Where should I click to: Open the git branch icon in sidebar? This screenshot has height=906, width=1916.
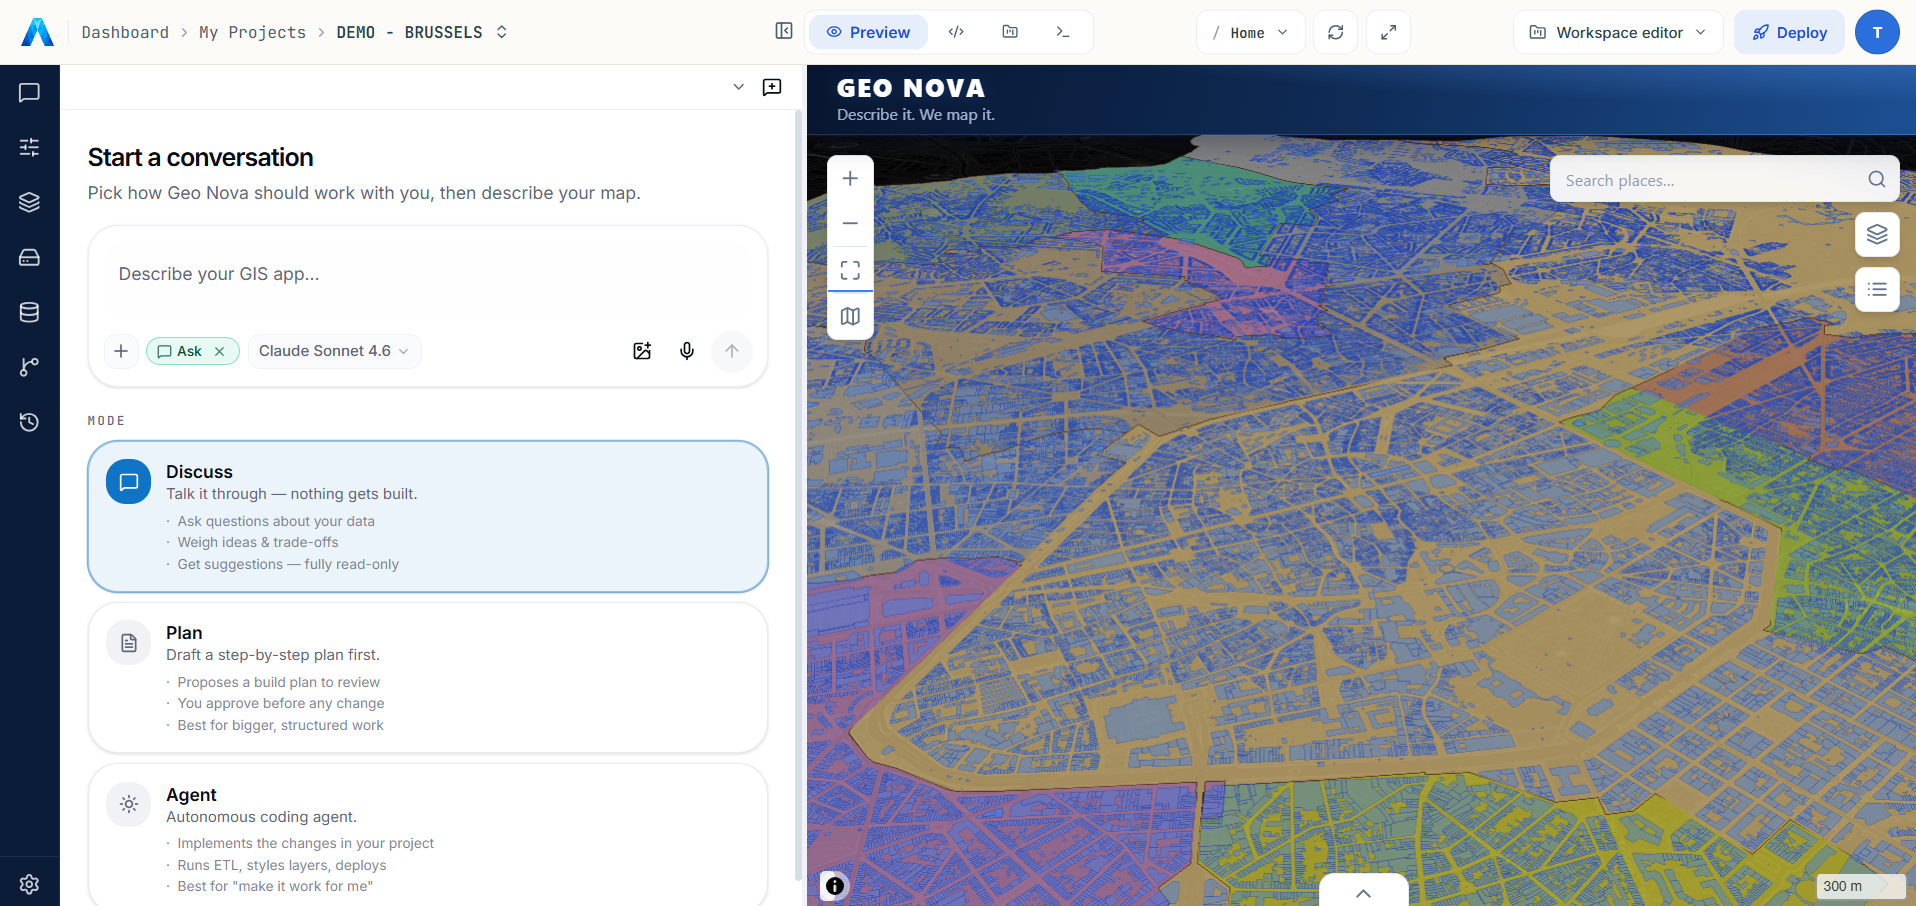[29, 367]
